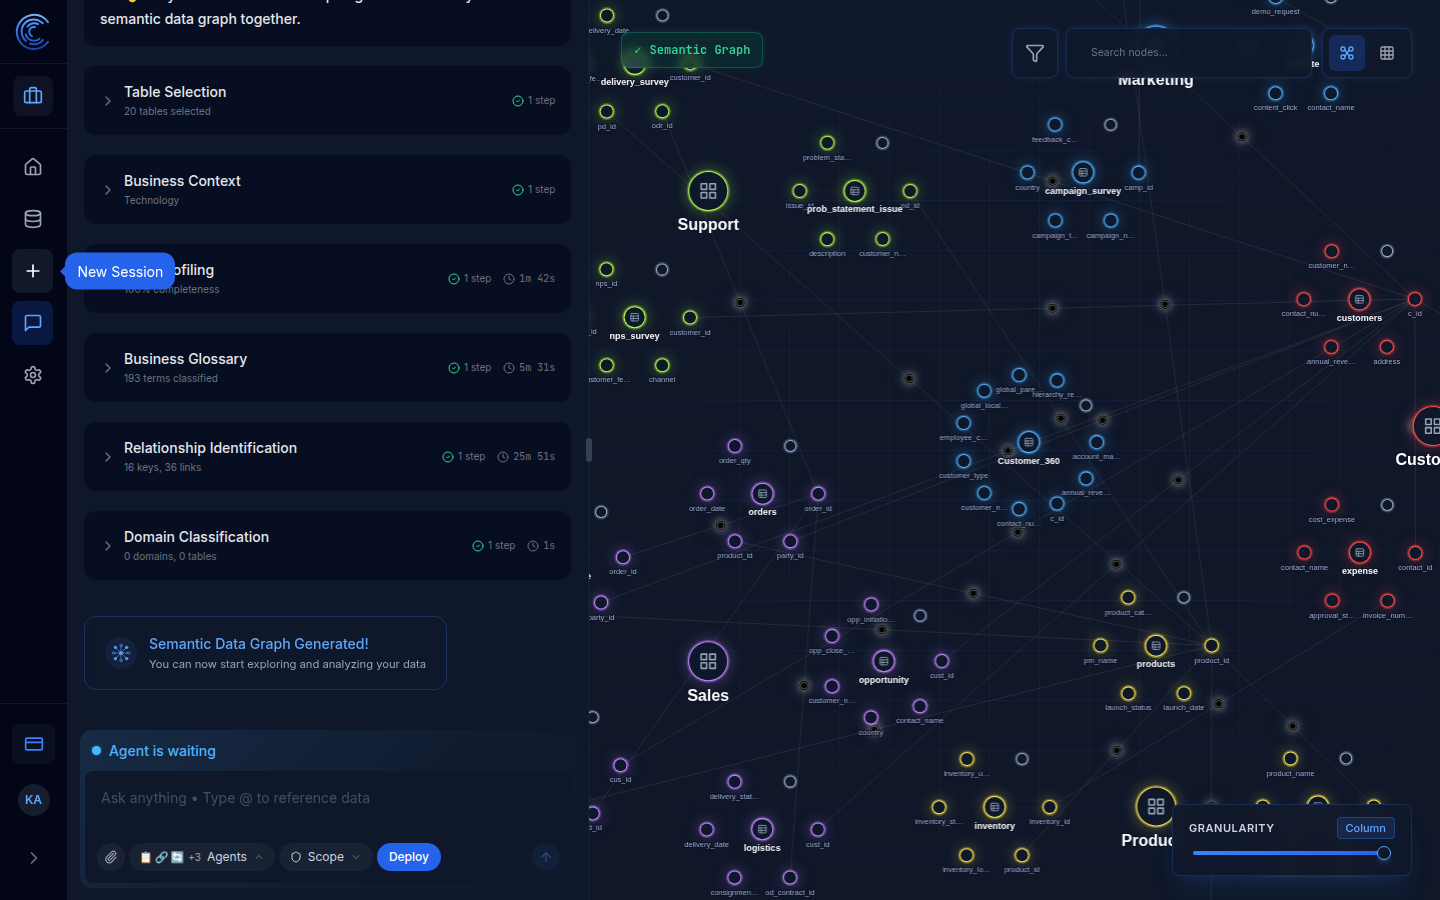Expand the sidebar with bottom chevron
Screen dimensions: 1440x900
33,858
